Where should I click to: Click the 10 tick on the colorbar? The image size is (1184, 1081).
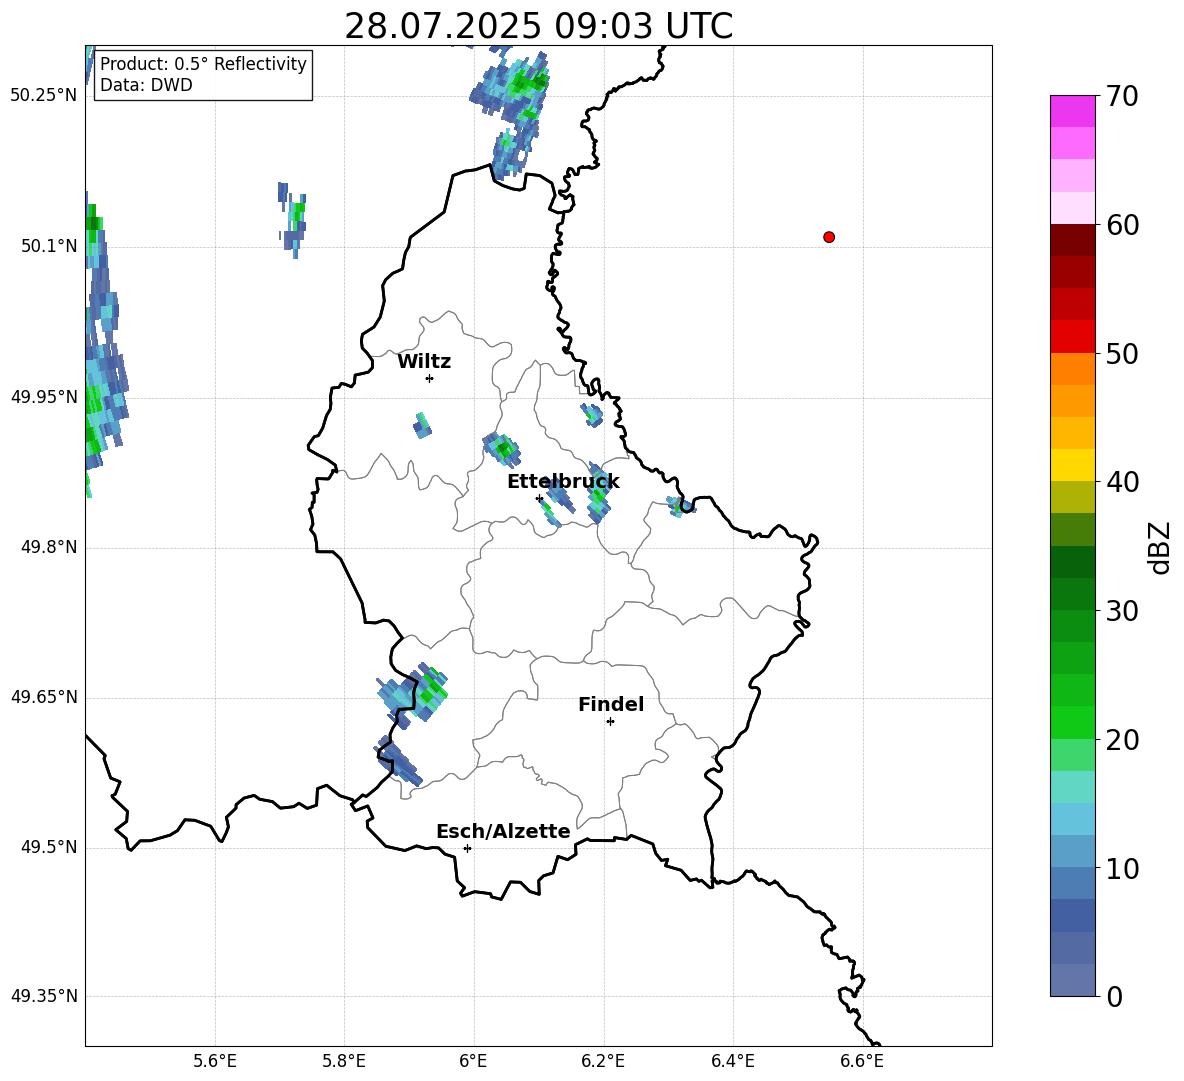[x=1122, y=868]
